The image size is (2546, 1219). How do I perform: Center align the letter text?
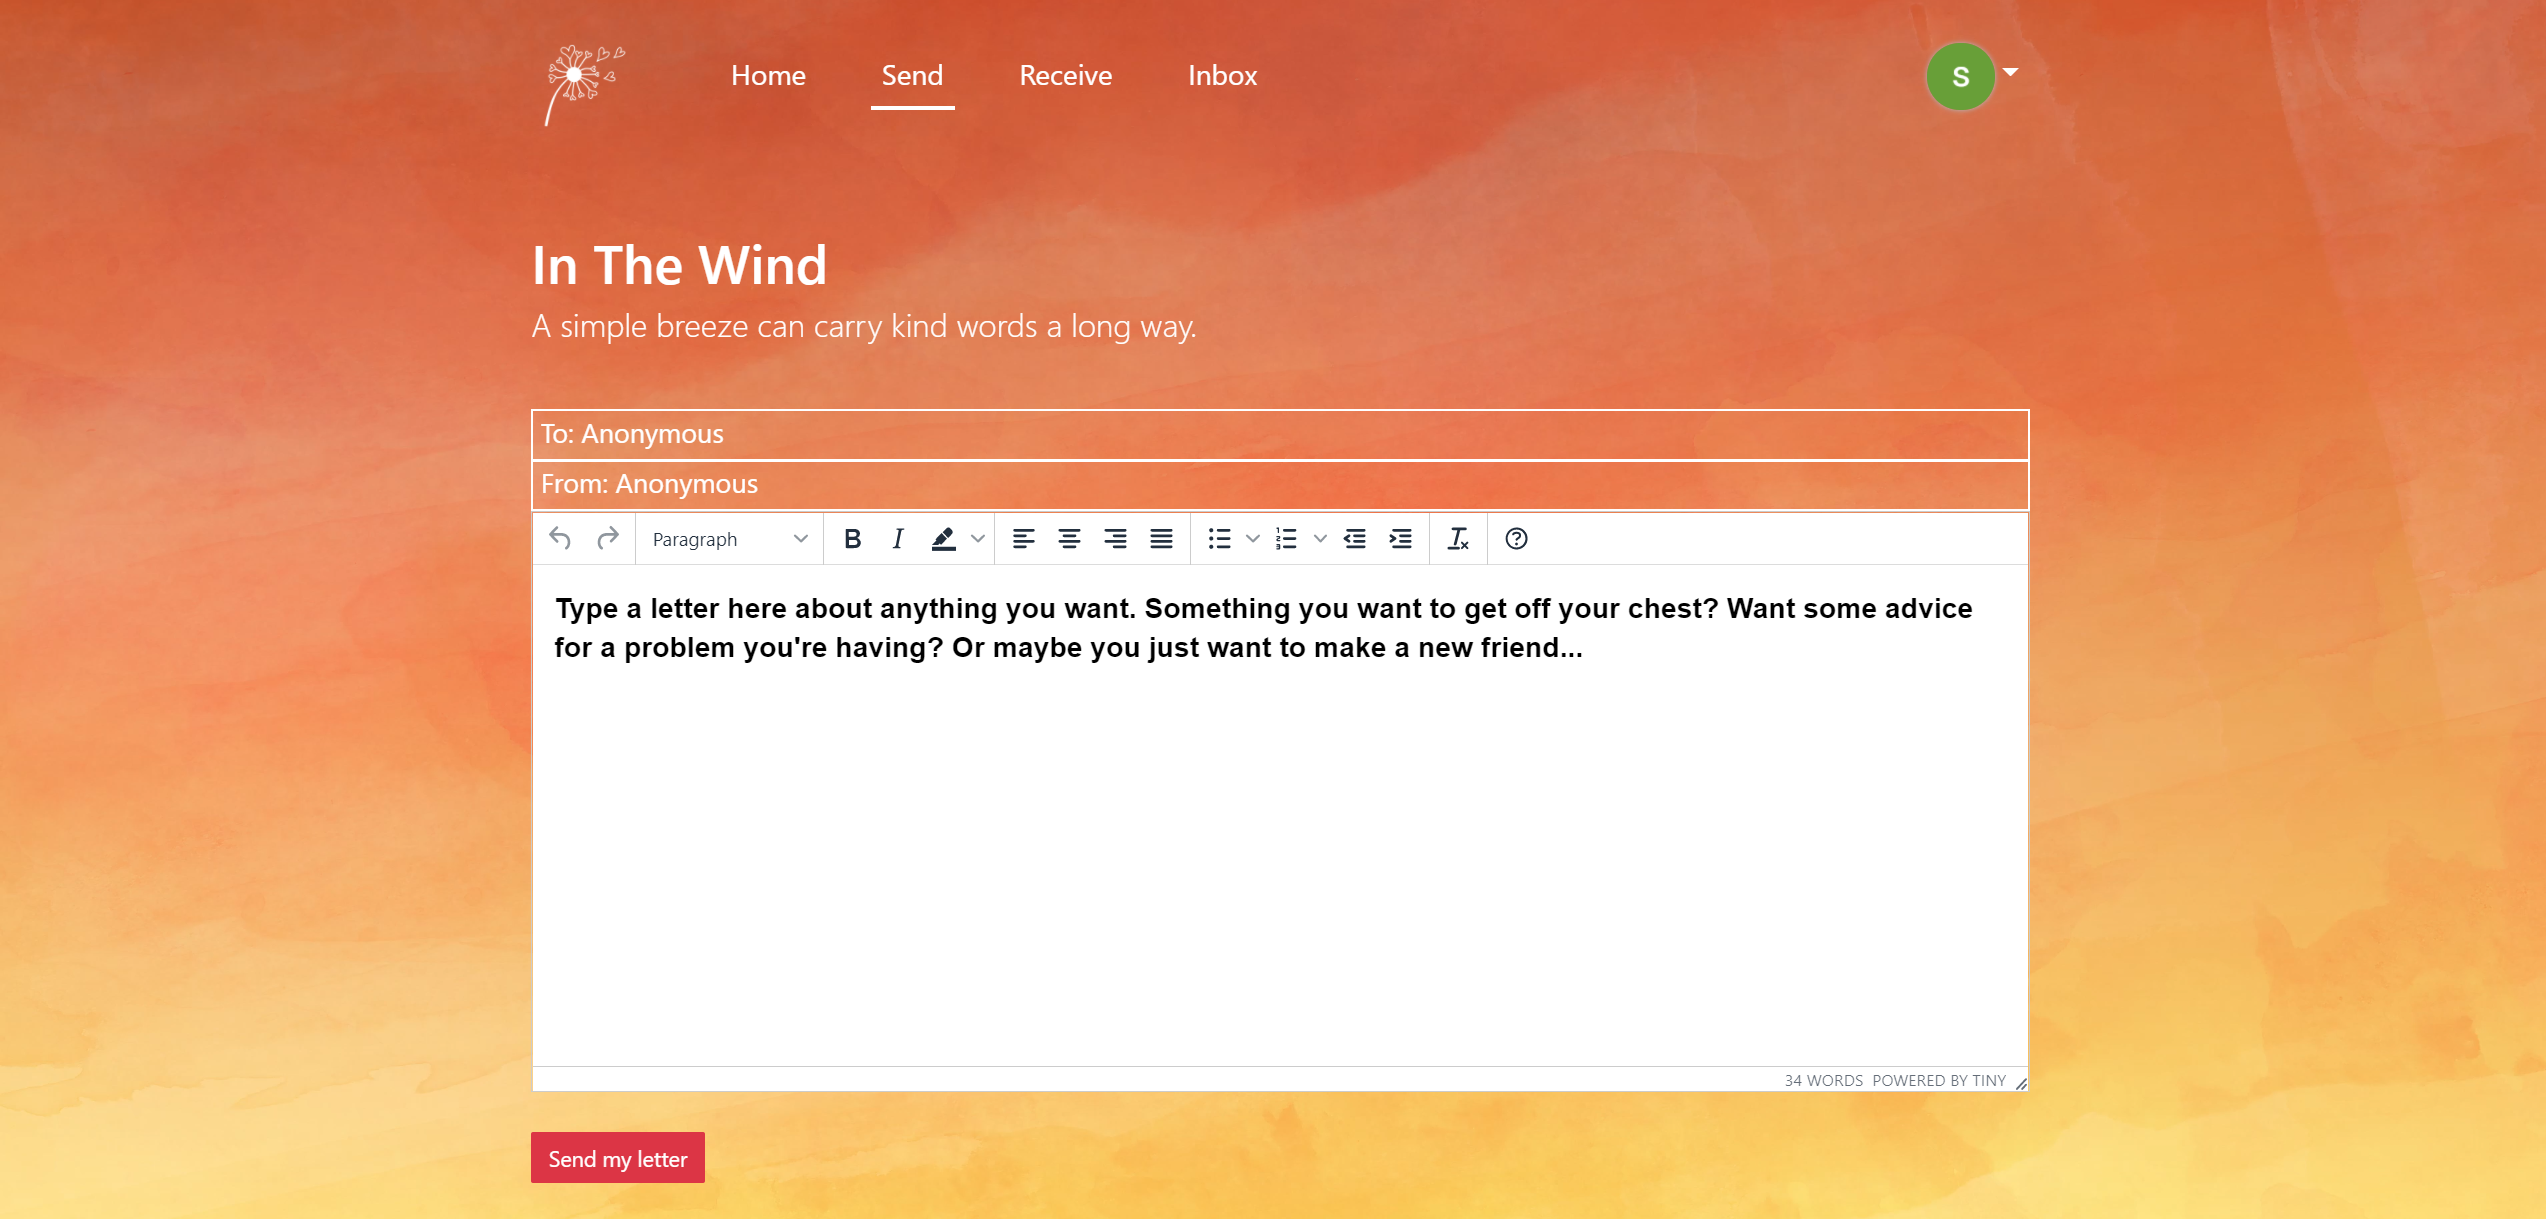pos(1069,539)
